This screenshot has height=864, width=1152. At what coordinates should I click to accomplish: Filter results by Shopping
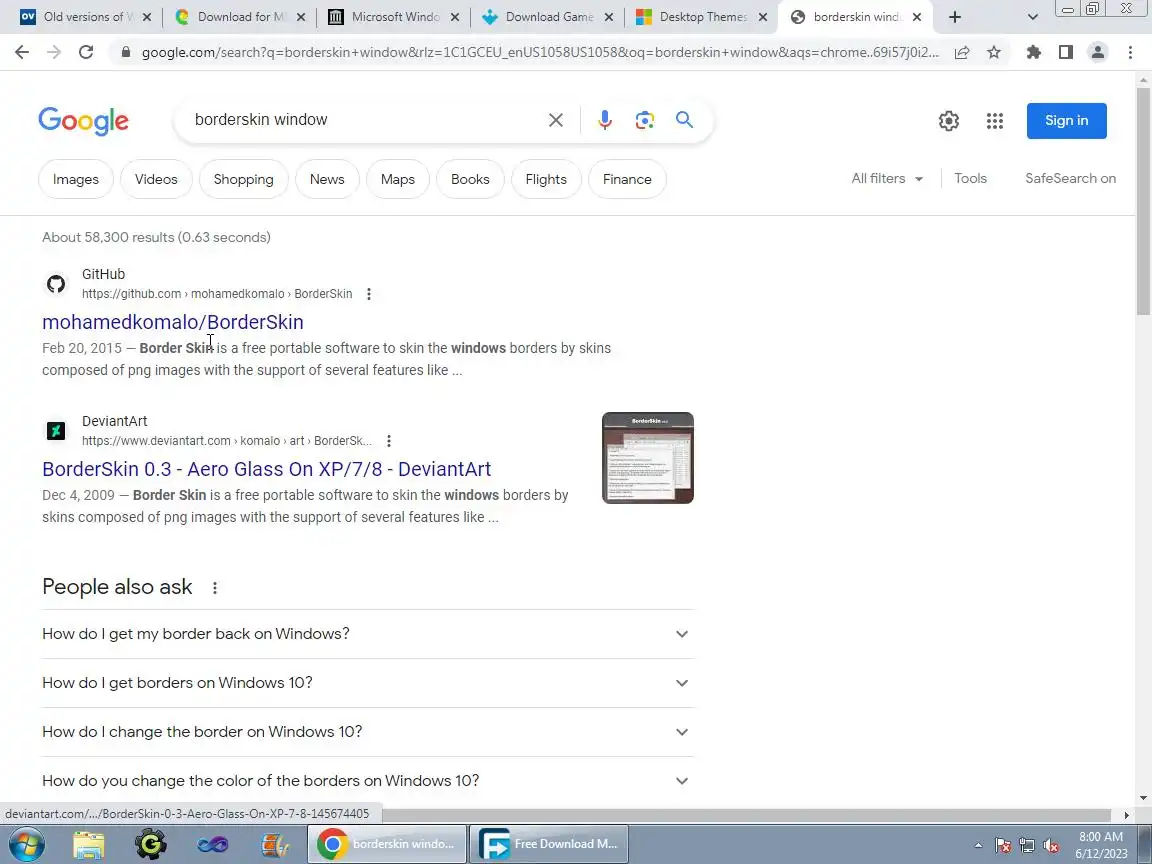[x=243, y=179]
